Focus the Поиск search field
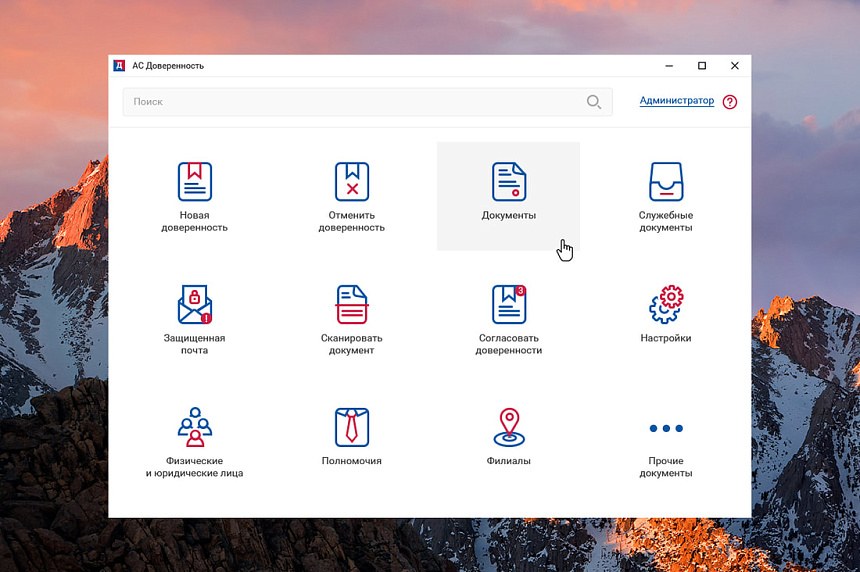 click(x=367, y=102)
